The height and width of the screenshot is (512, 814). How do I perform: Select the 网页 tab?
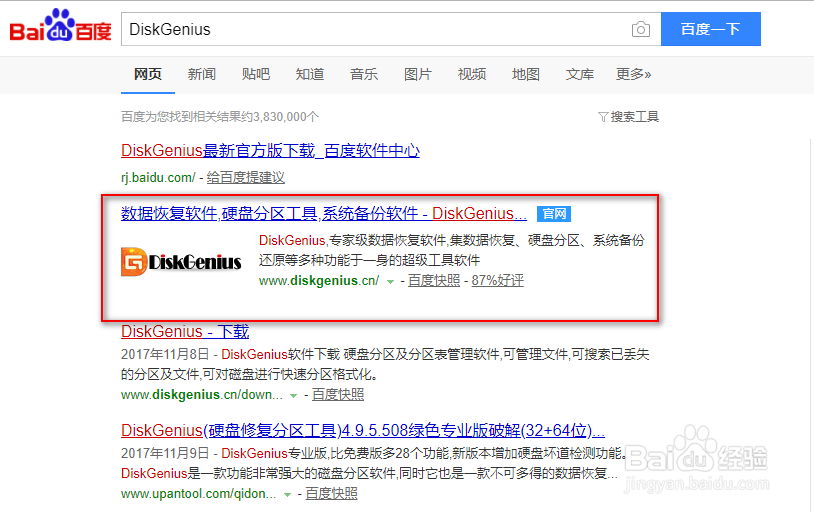pos(148,74)
